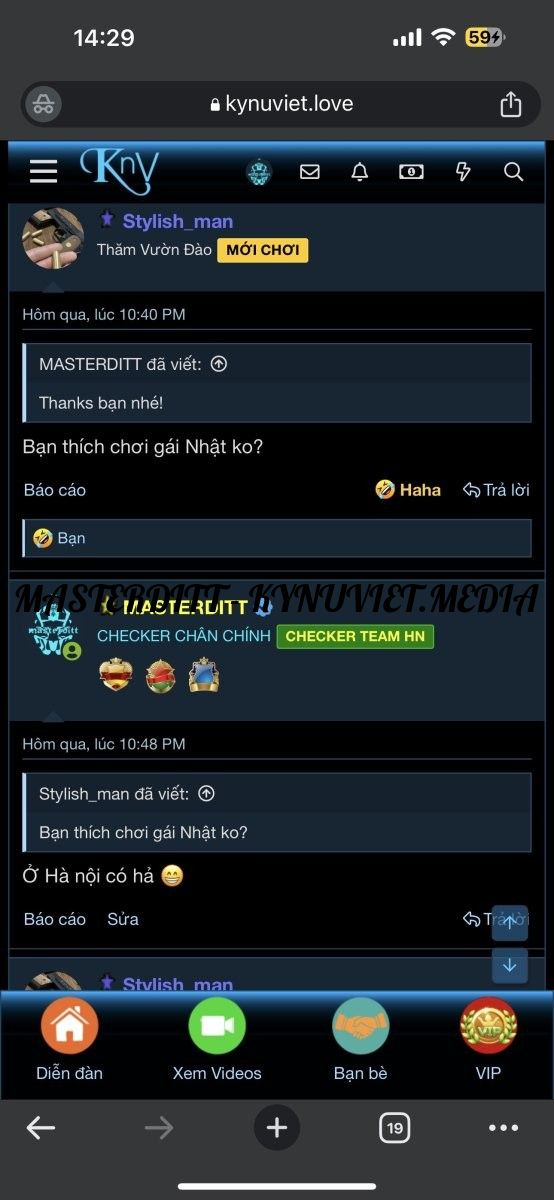Tap the kynuviet.love address field
Screen dimensions: 554x1200
(x=277, y=104)
